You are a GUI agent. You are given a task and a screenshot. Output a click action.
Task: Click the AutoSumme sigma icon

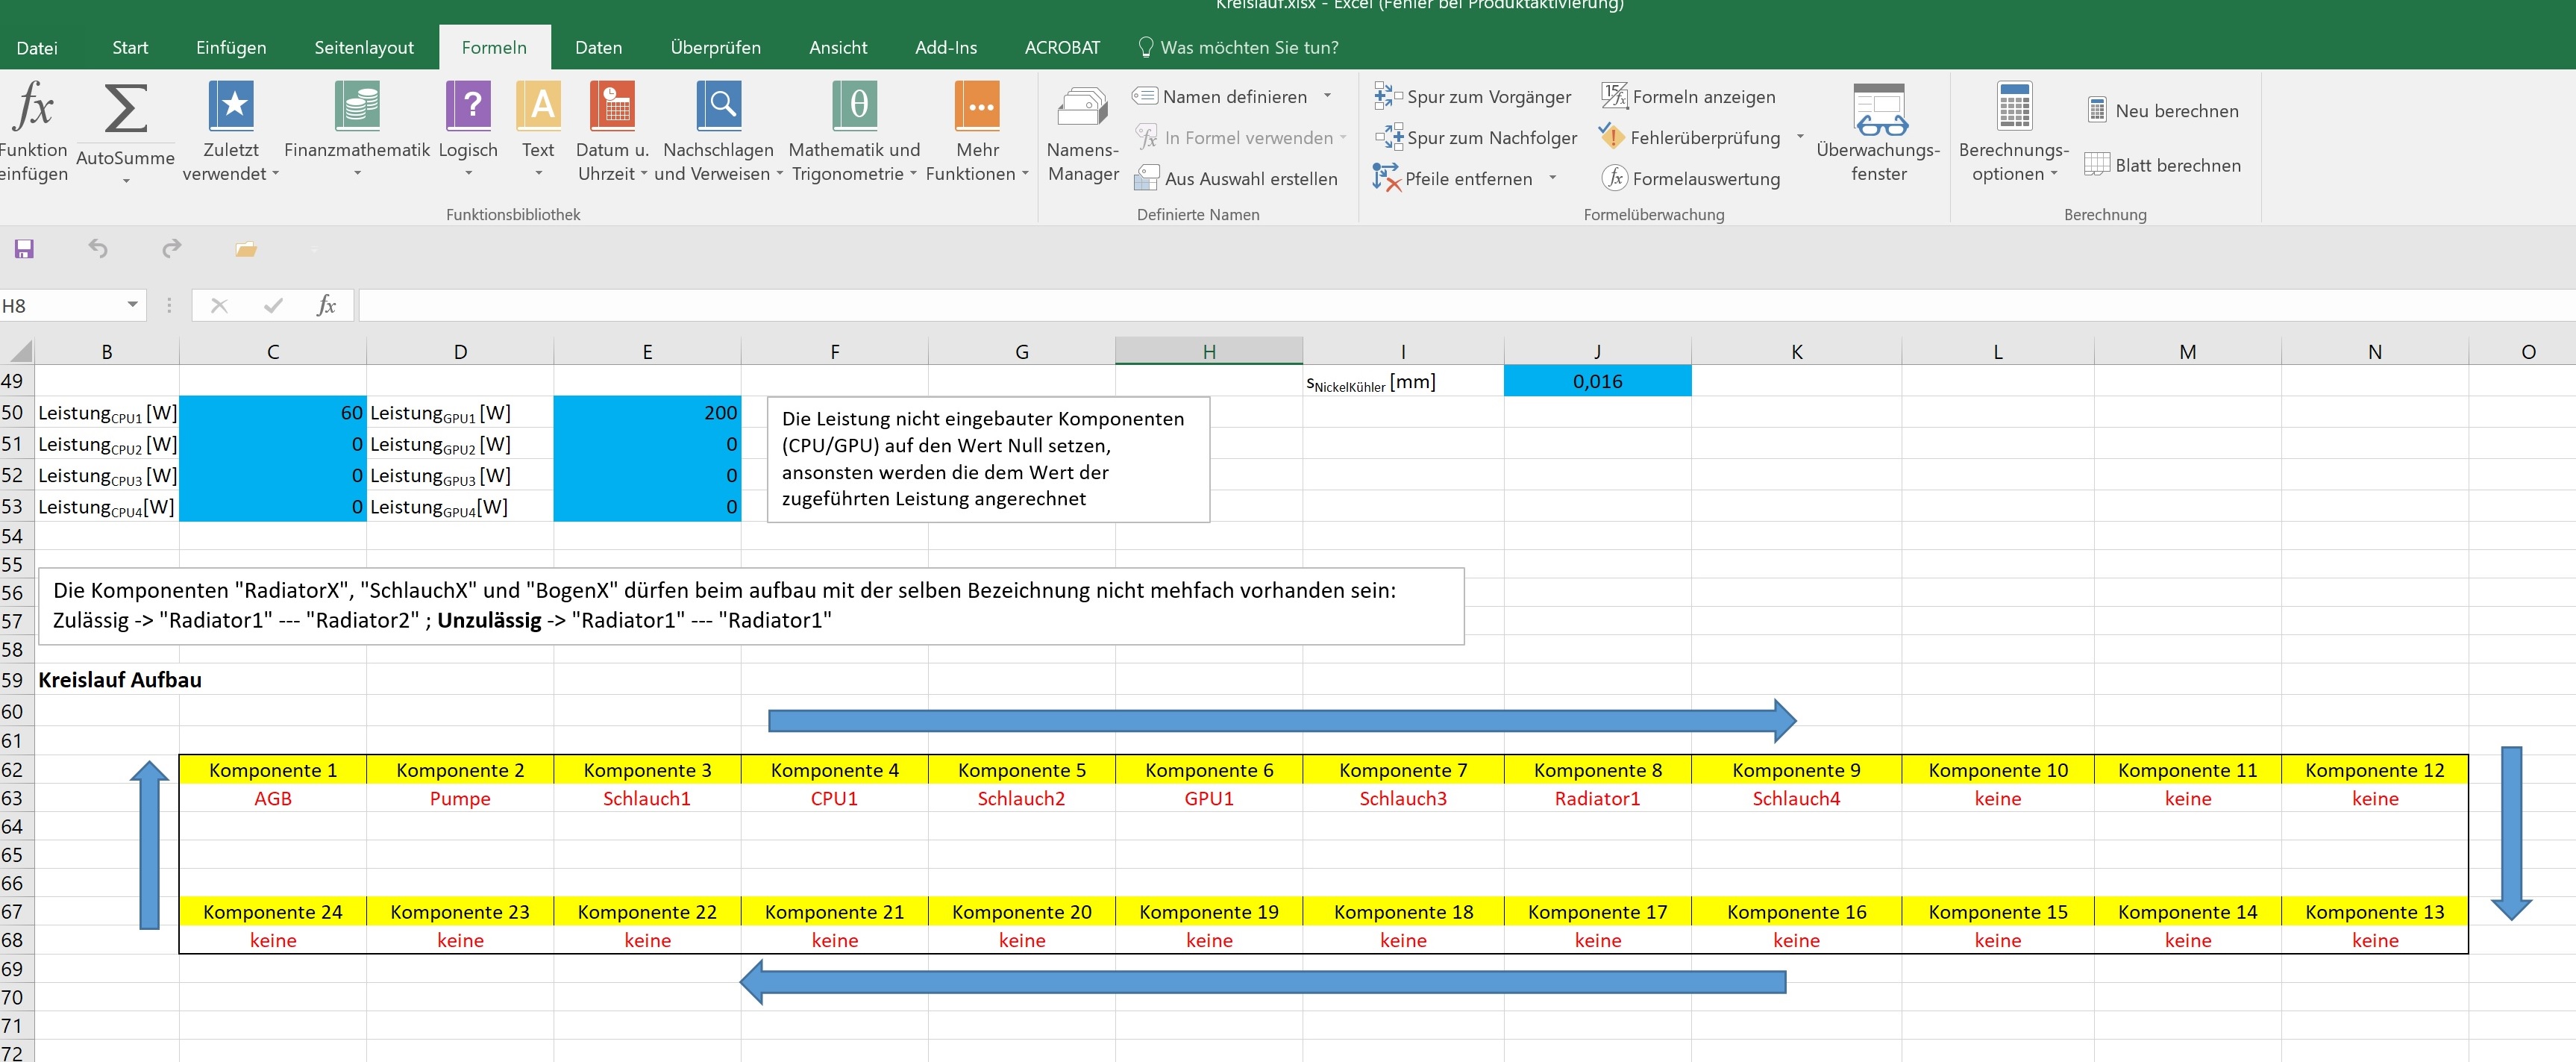click(125, 108)
